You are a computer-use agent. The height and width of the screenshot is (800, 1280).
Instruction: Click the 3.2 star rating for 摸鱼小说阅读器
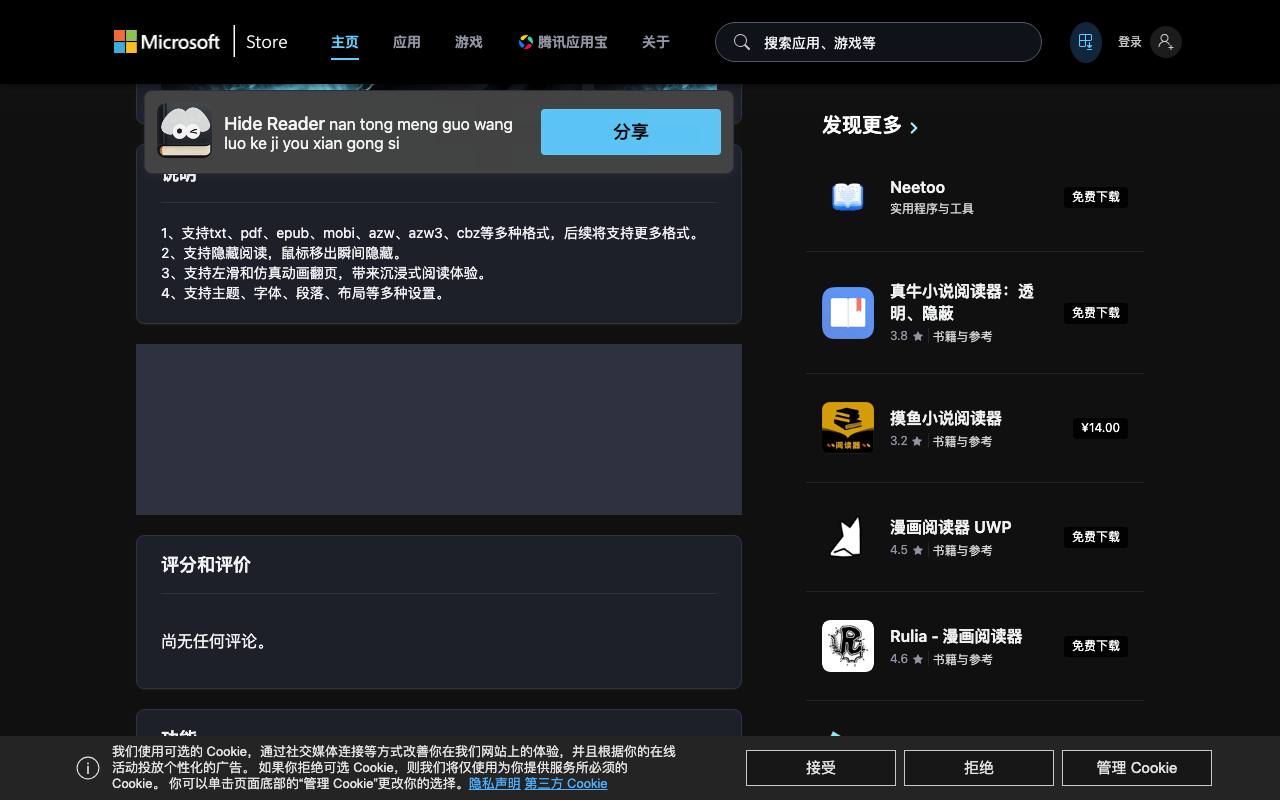907,441
